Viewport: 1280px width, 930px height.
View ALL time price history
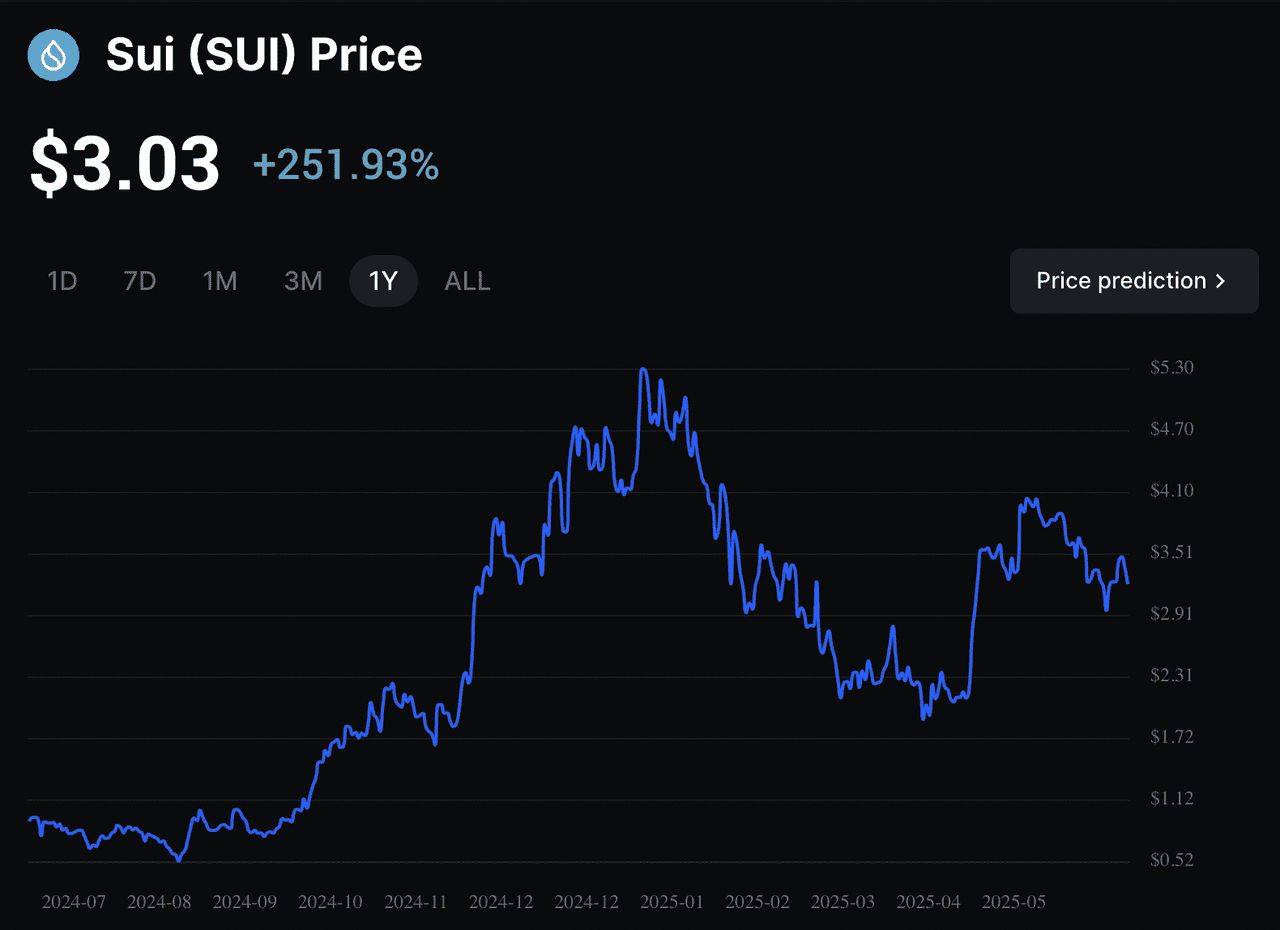pos(467,281)
